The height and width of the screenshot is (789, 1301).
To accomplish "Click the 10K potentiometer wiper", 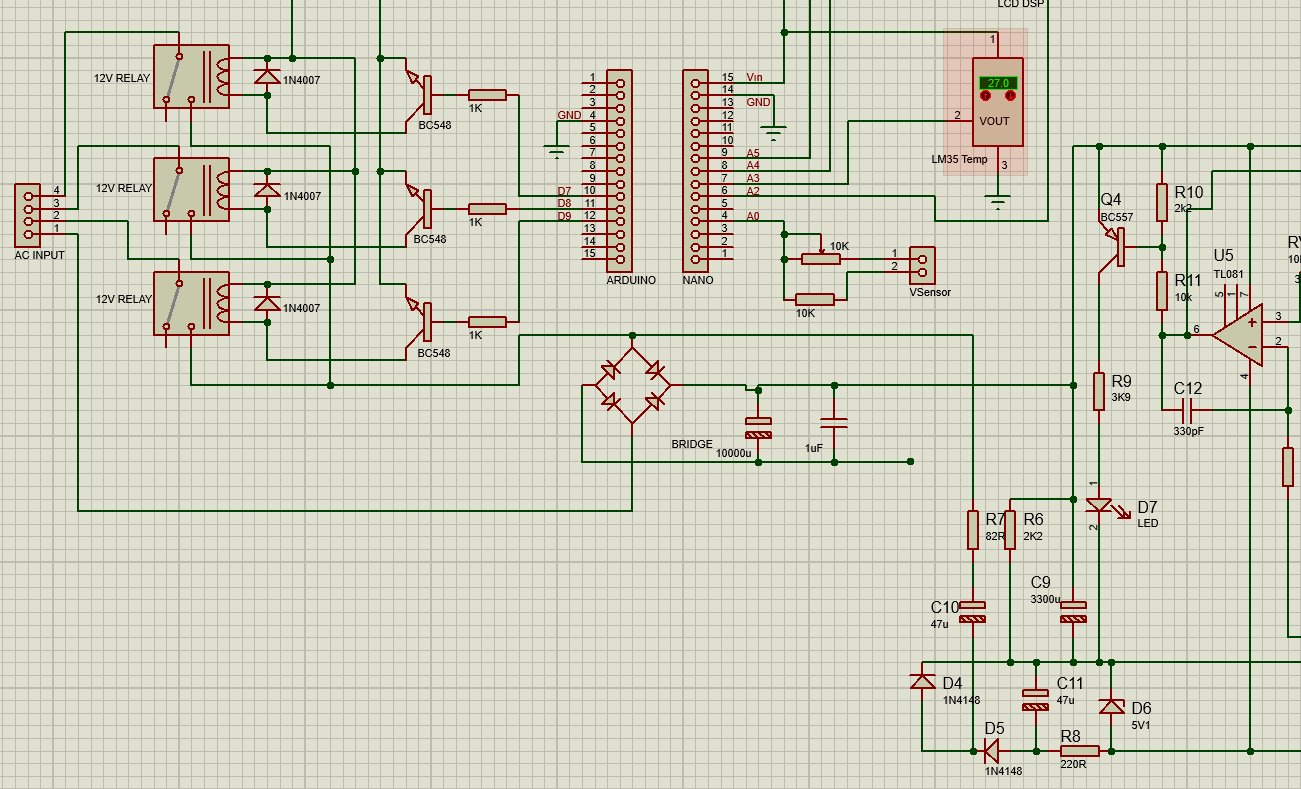I will tap(821, 251).
